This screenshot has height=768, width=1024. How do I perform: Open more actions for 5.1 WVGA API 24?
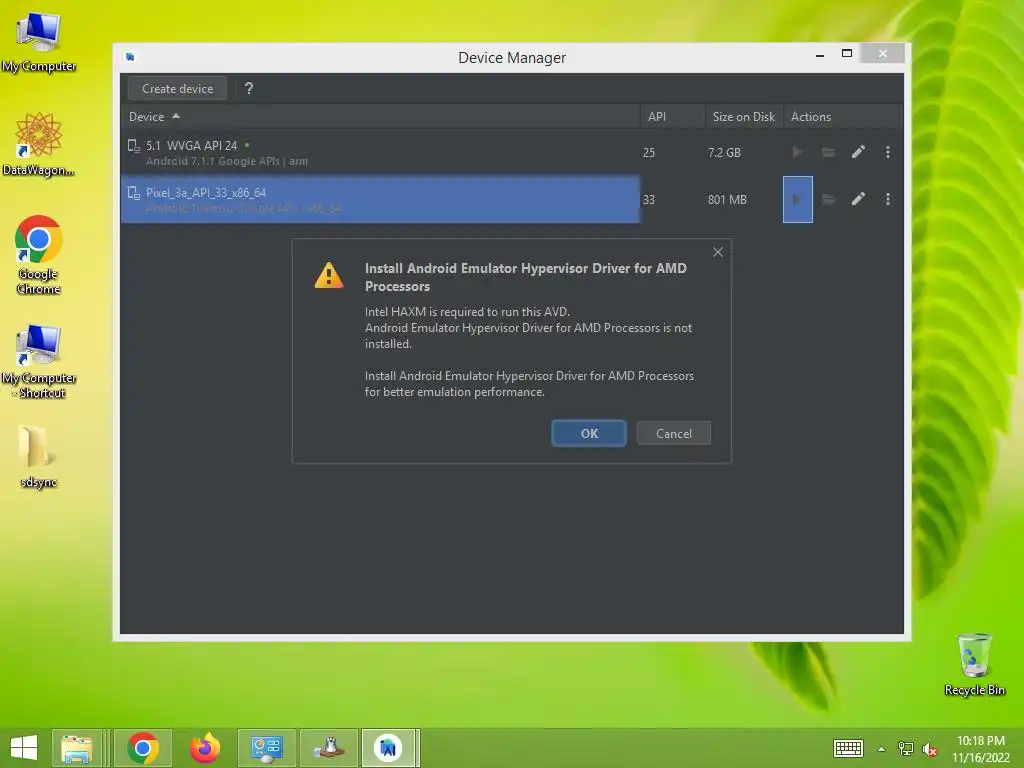point(888,152)
